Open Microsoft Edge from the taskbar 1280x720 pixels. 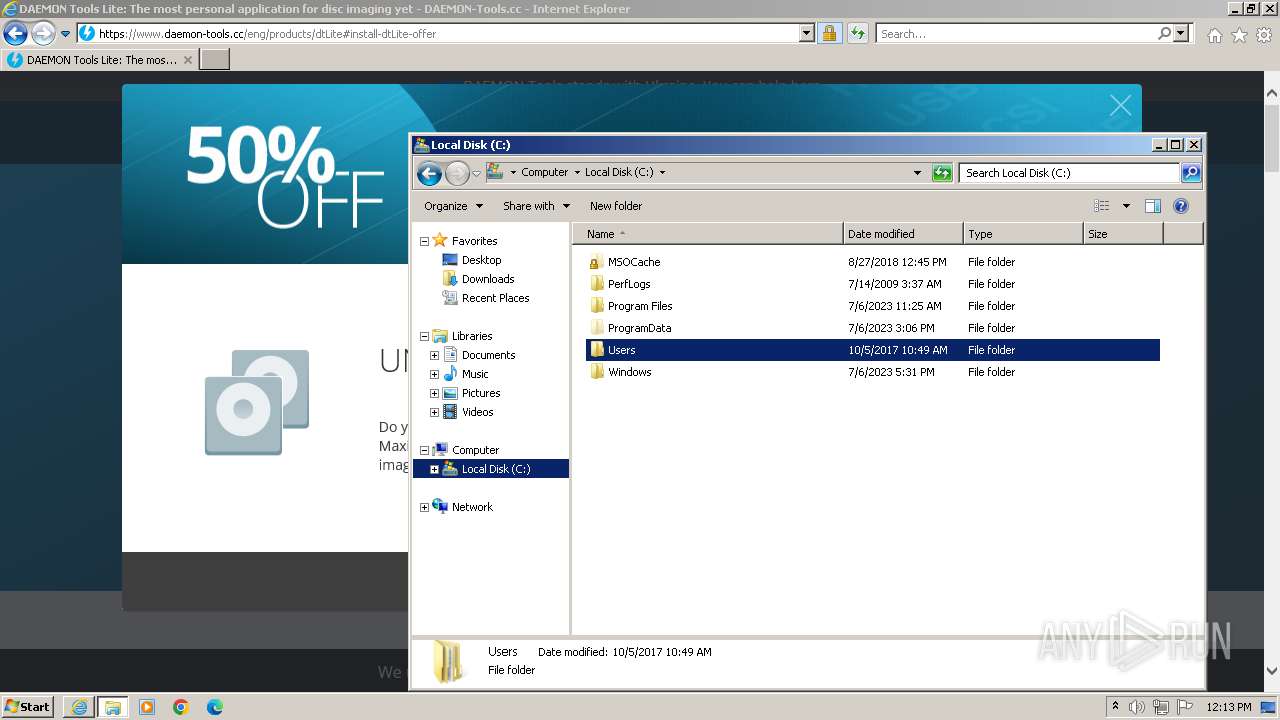click(x=215, y=707)
